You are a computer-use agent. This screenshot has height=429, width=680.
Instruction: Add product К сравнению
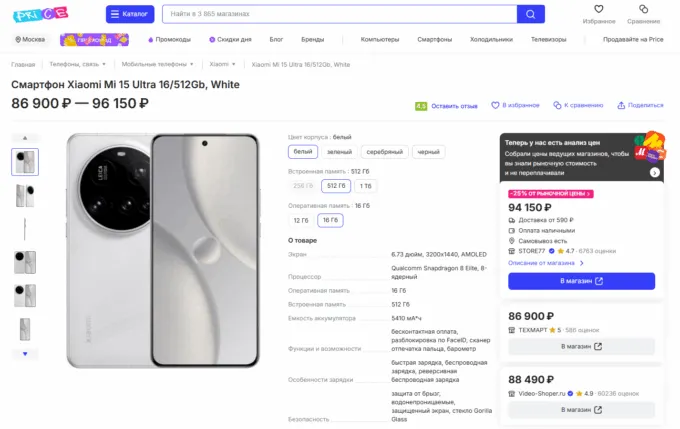tap(580, 105)
